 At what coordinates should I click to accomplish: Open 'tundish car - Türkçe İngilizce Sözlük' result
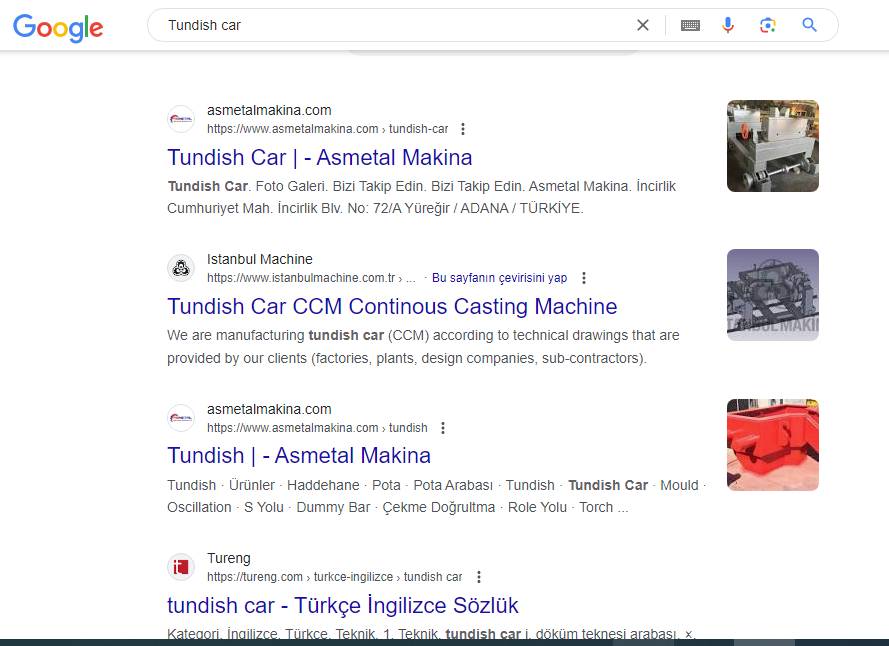click(342, 605)
